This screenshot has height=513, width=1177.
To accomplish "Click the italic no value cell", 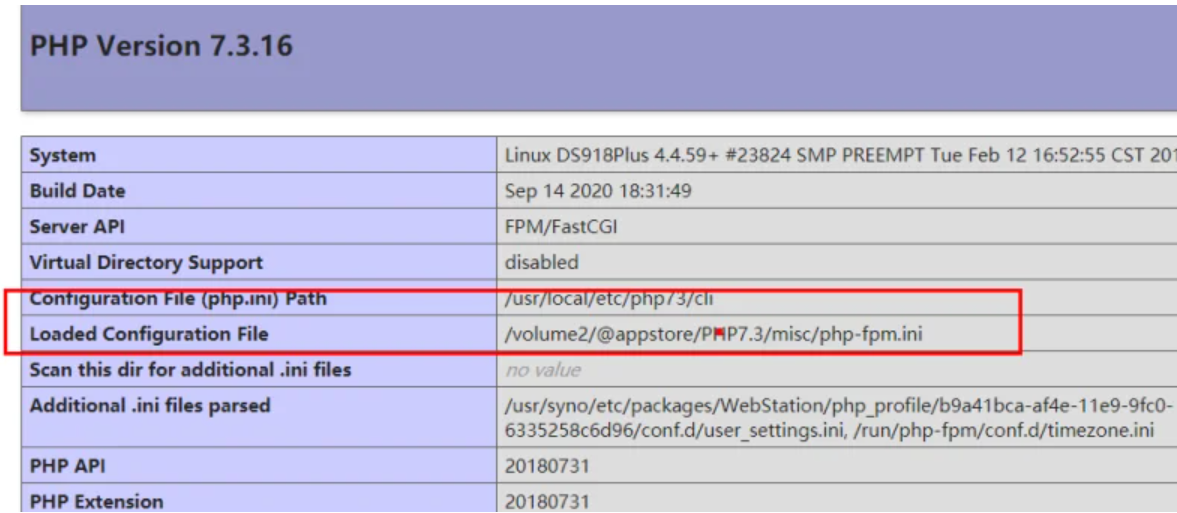I will (x=543, y=370).
